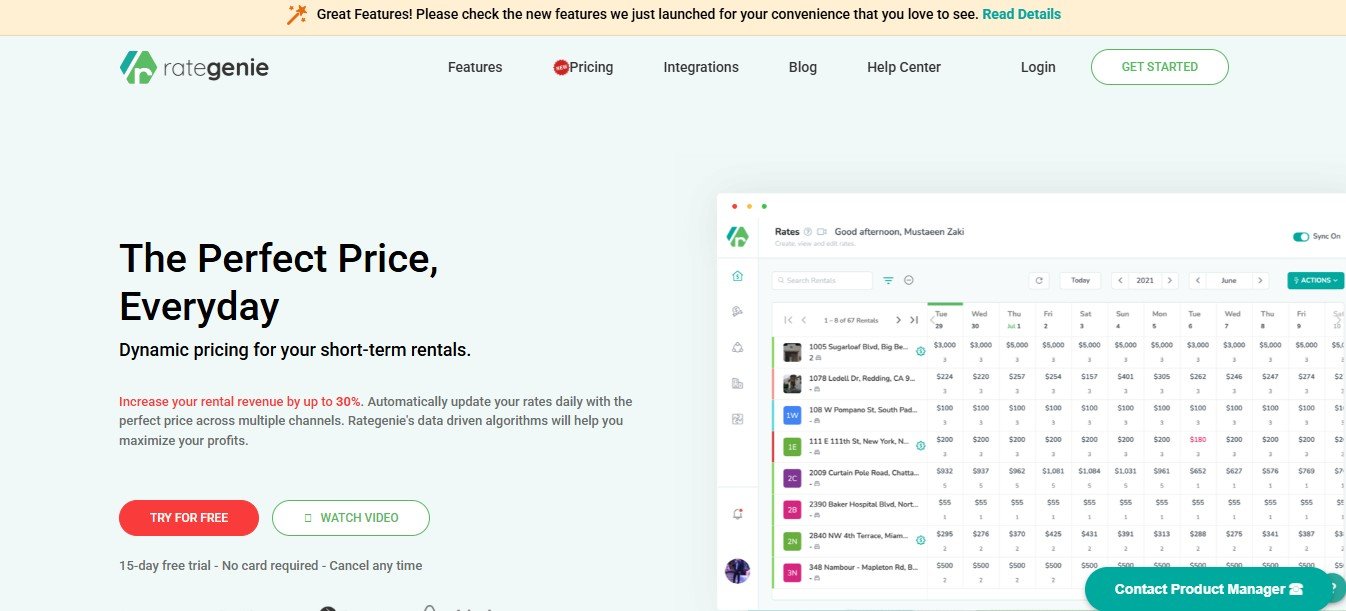Go to next year after 2021

pos(1170,281)
